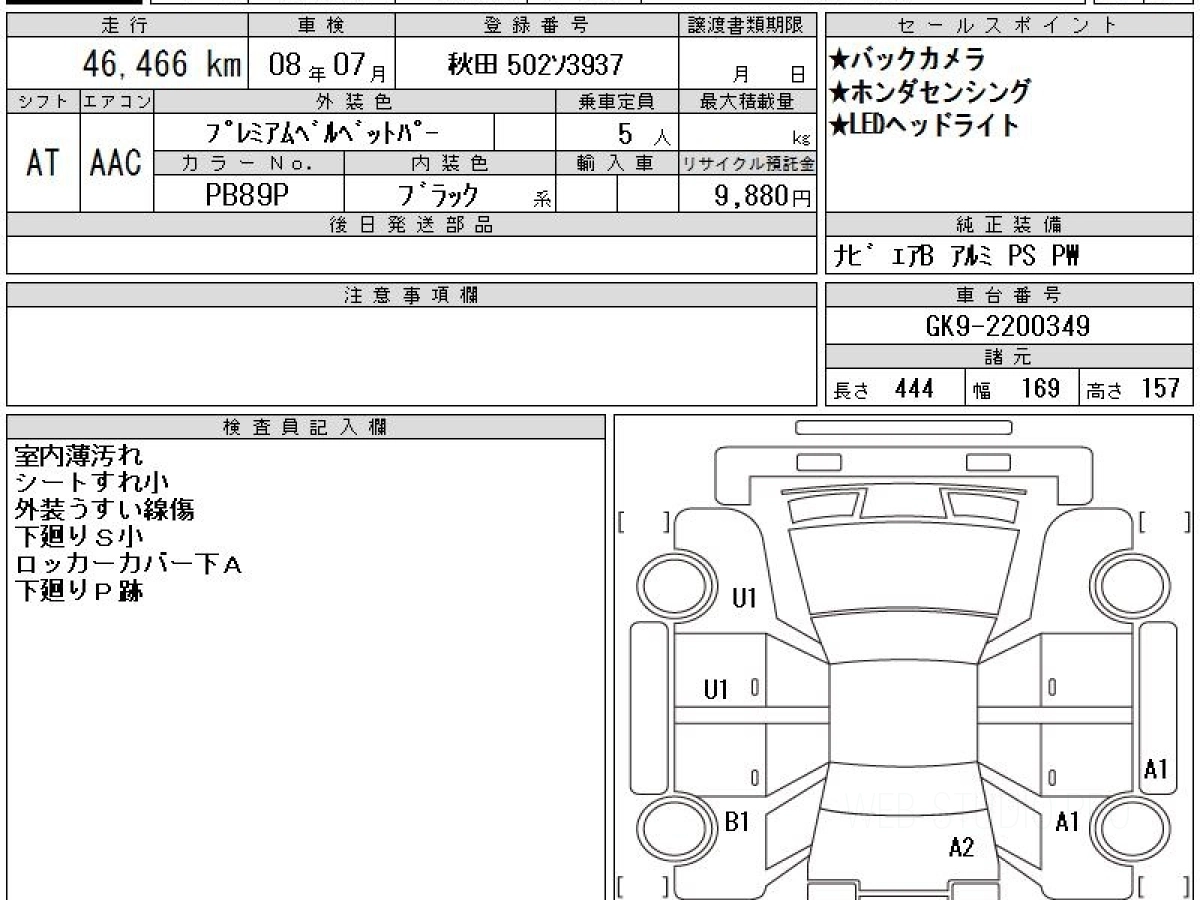Select inspector note ロッカーカバー下A
Viewport: 1200px width, 900px height.
click(x=128, y=564)
